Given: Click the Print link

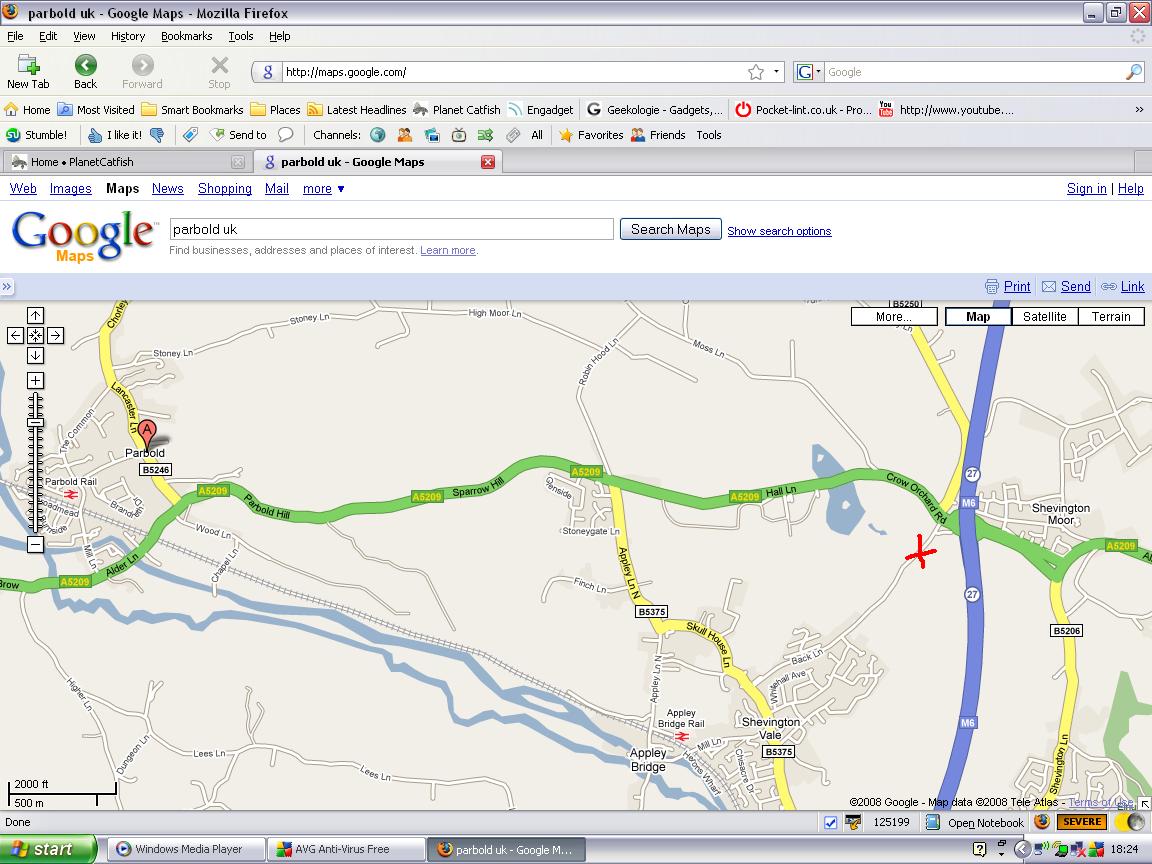Looking at the screenshot, I should coord(1017,287).
